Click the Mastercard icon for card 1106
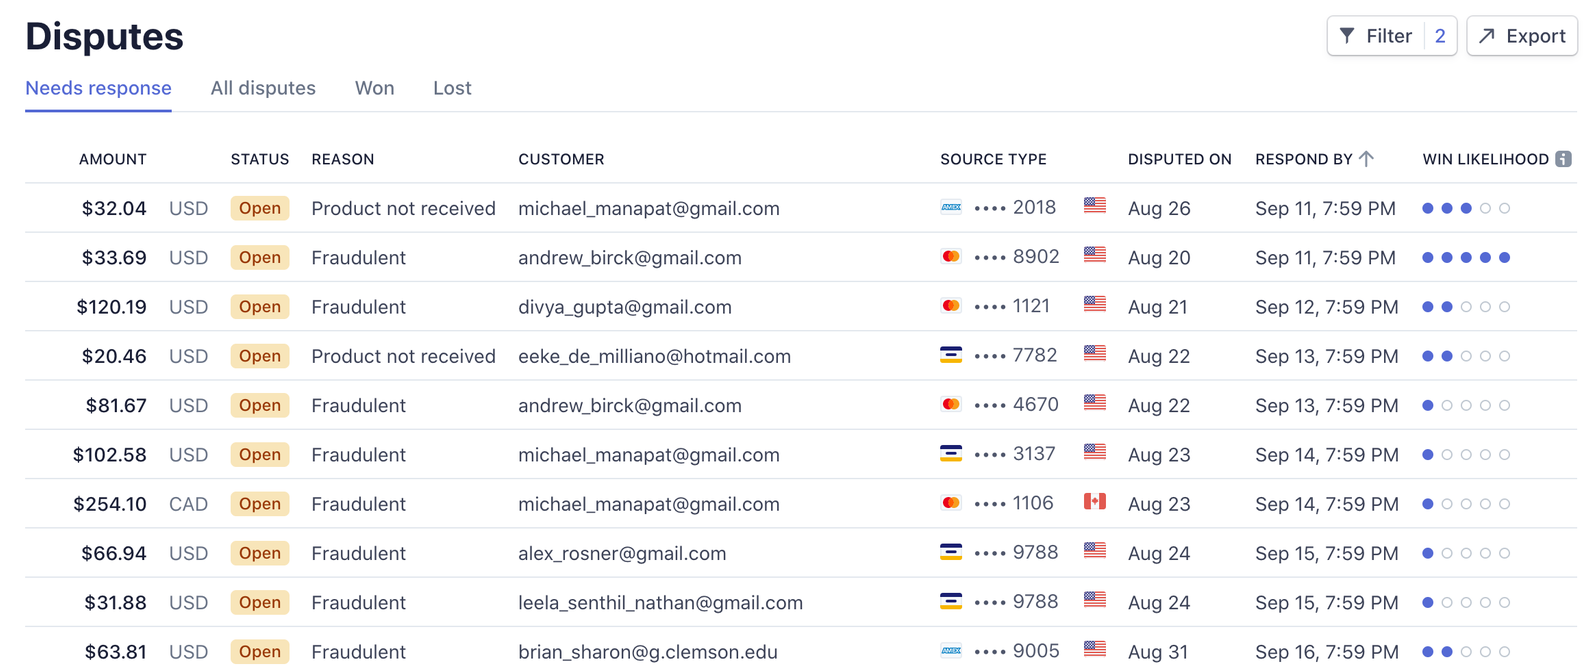Image resolution: width=1590 pixels, height=670 pixels. click(951, 503)
